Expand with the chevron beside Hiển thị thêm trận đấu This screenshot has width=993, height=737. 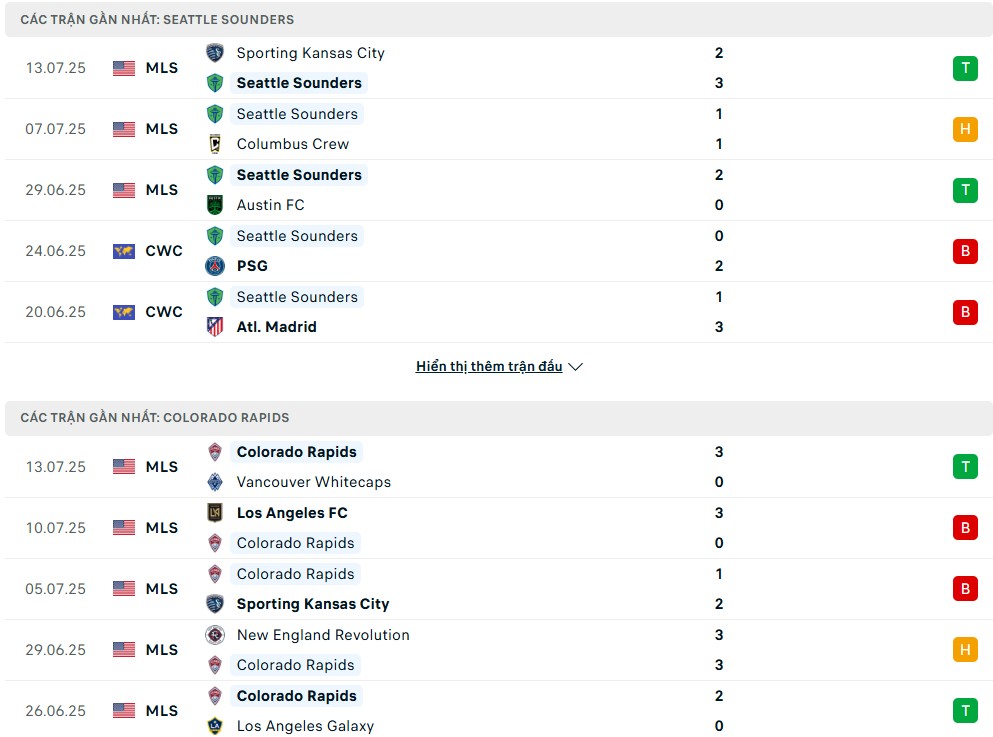[576, 367]
